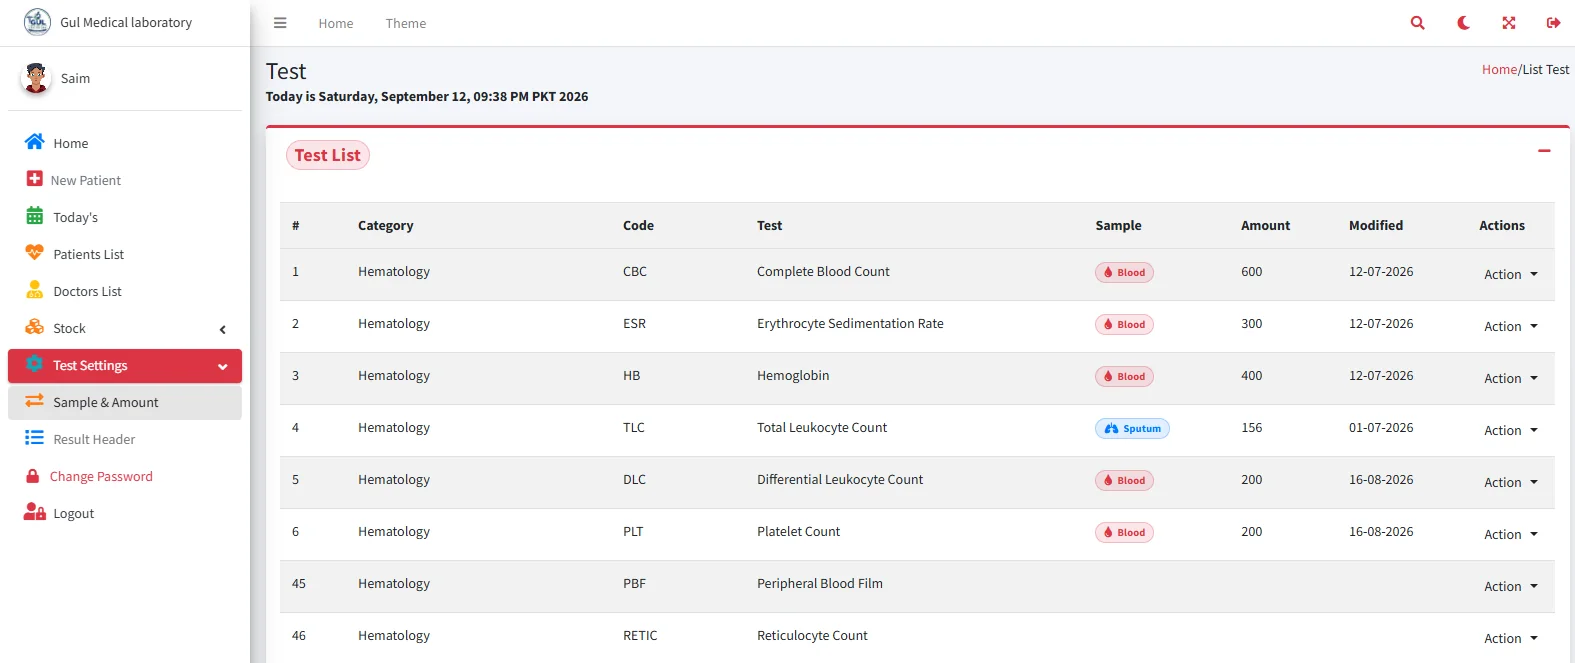Click the Patients List heart icon
This screenshot has height=663, width=1575.
(x=35, y=253)
